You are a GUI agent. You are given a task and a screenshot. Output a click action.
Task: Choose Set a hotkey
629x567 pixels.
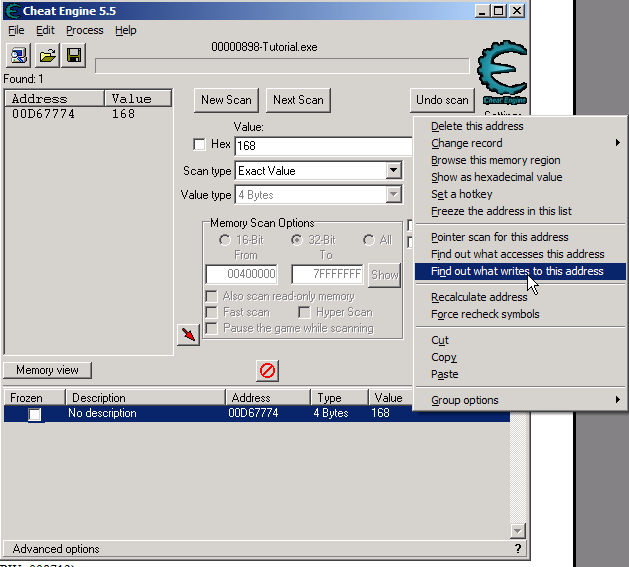pyautogui.click(x=520, y=194)
